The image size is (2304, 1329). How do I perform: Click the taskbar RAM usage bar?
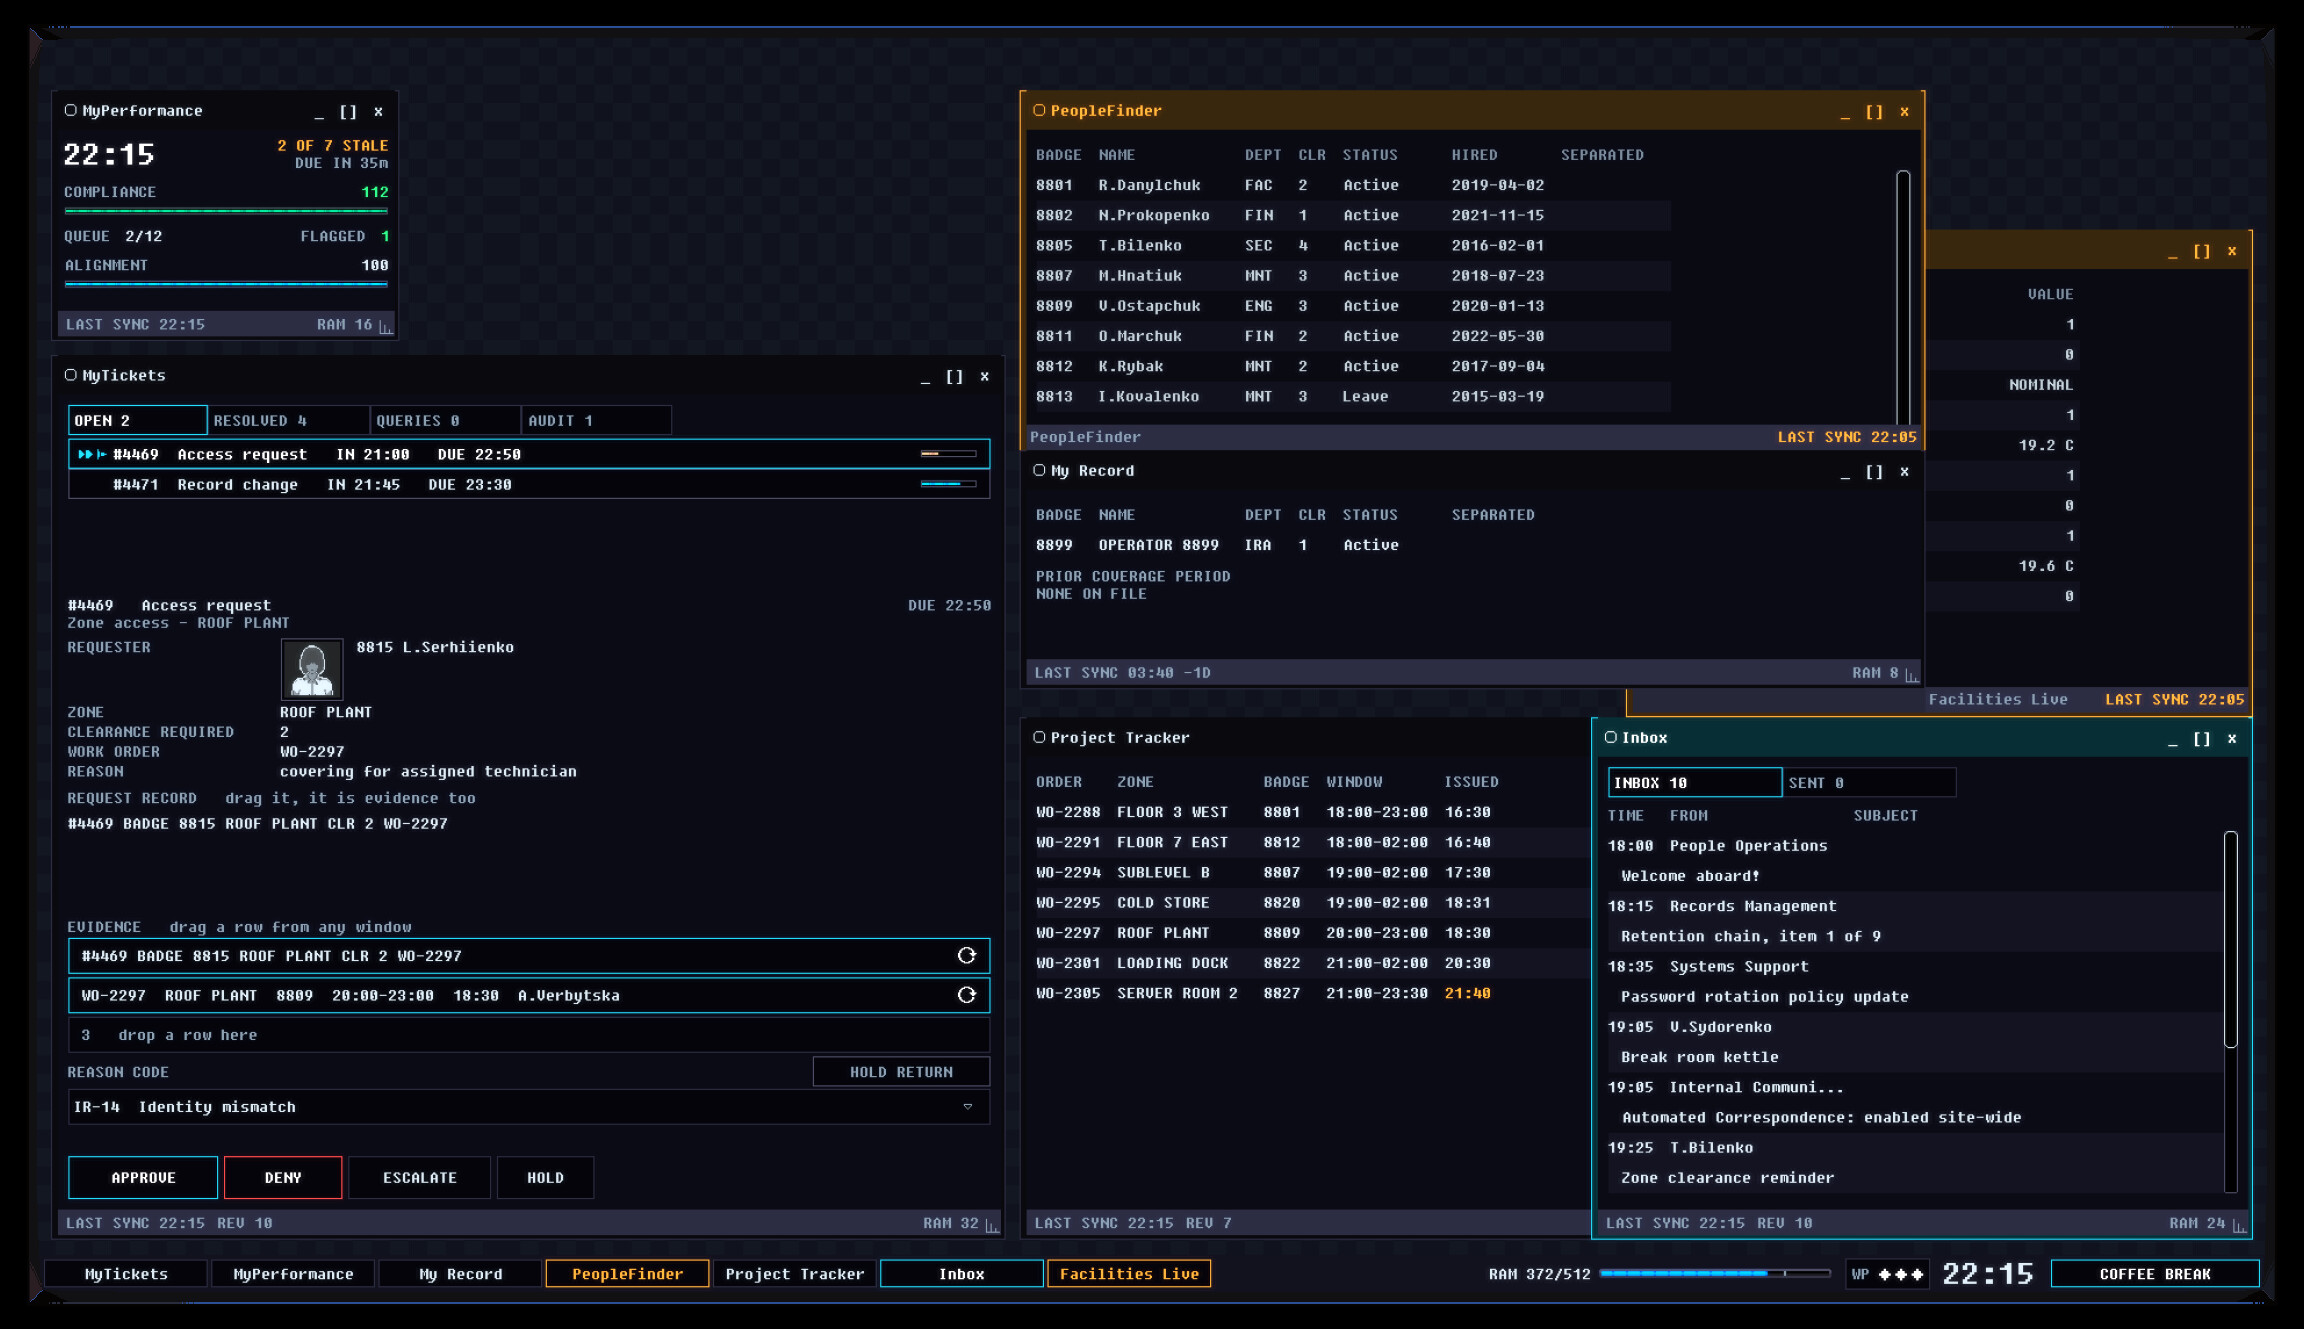click(x=1714, y=1274)
